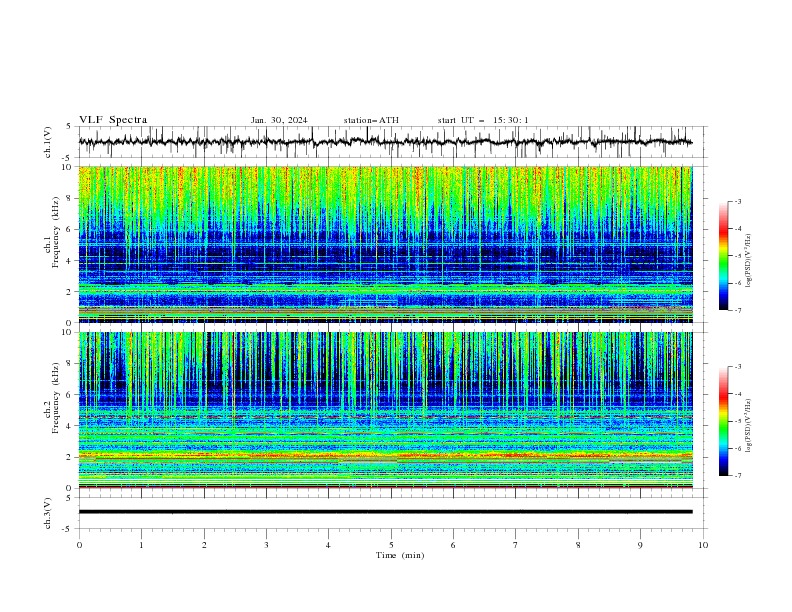Click time axis tick label "5" at the bottom
The image size is (792, 612).
coord(391,545)
